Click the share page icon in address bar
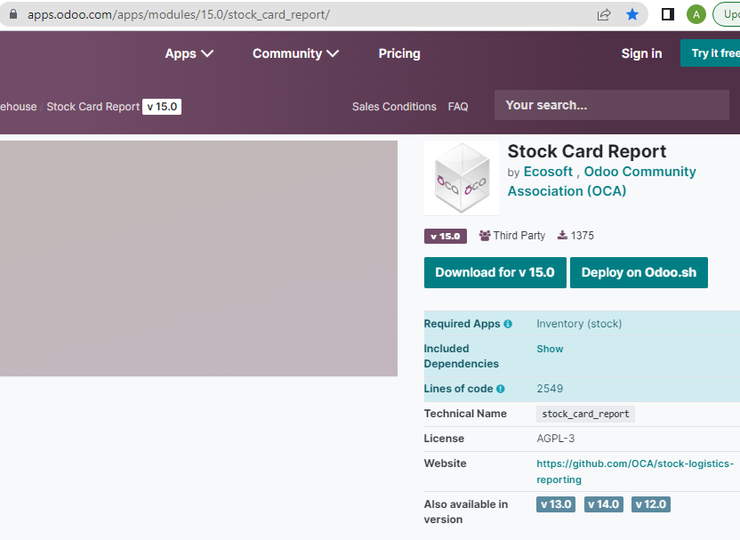Screen dimensions: 740x540 (604, 15)
